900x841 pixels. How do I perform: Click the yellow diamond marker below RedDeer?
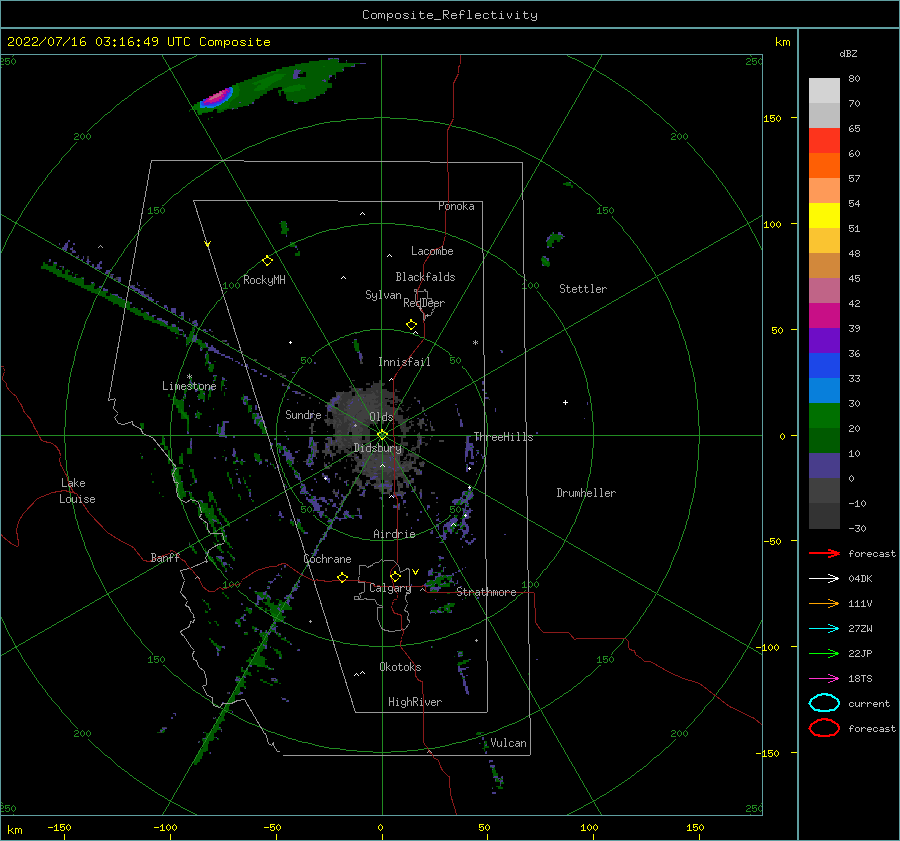[411, 324]
